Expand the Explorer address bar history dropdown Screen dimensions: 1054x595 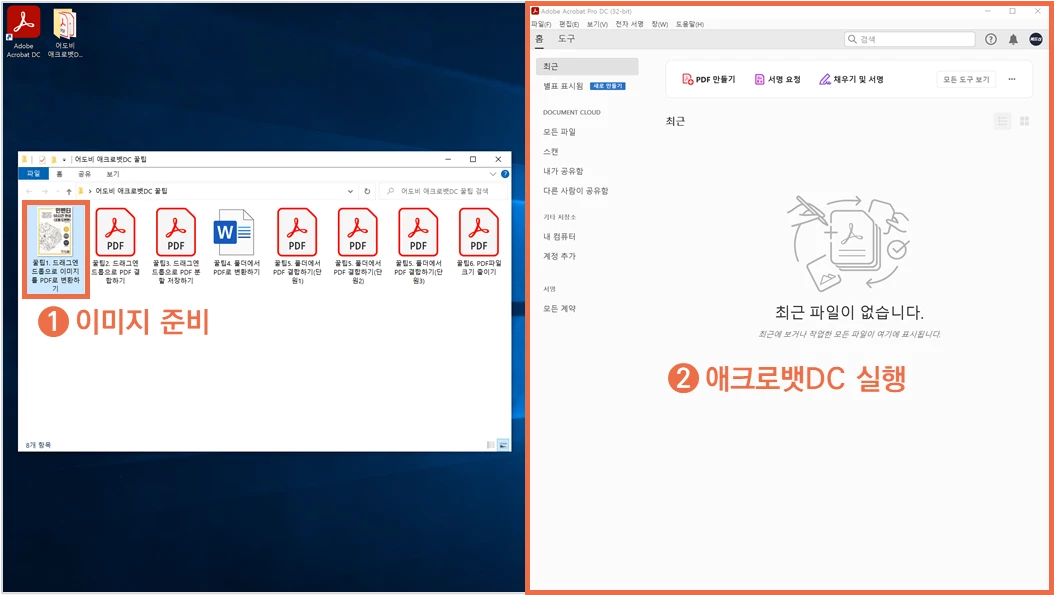pyautogui.click(x=350, y=192)
